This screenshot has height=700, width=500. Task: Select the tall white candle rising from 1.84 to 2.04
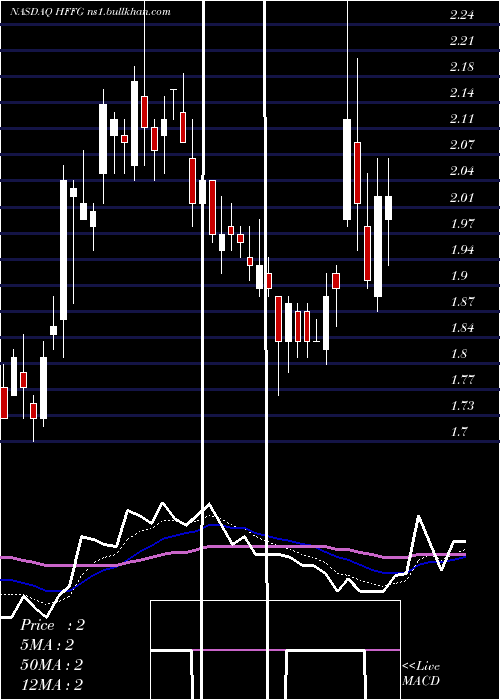[x=64, y=250]
